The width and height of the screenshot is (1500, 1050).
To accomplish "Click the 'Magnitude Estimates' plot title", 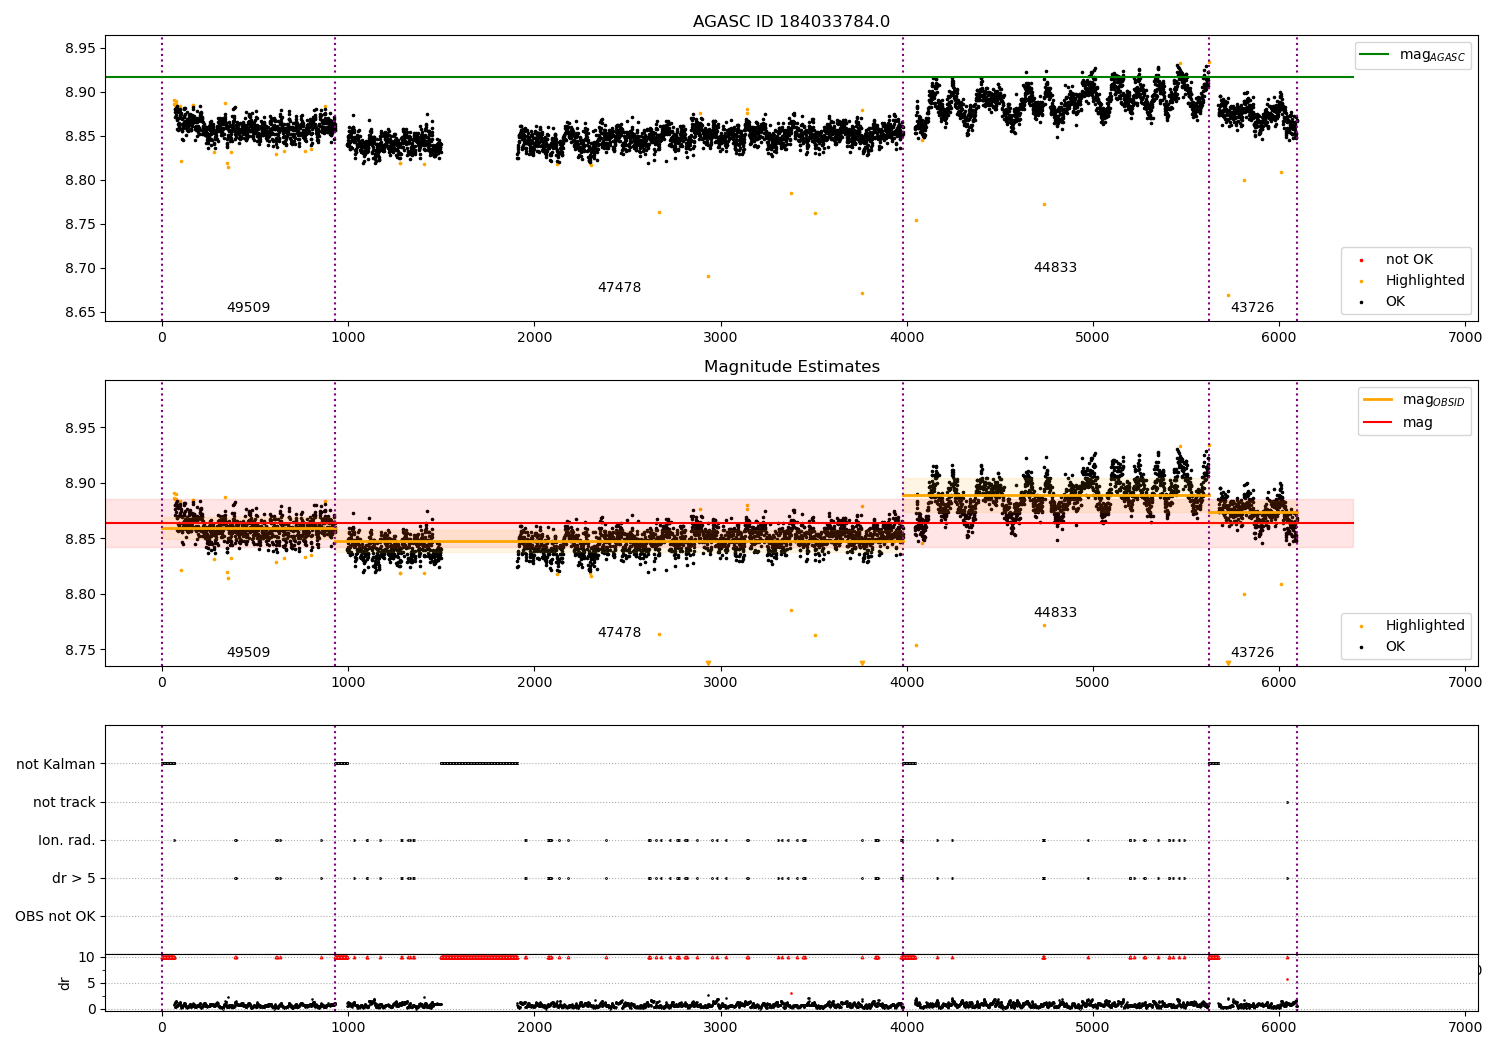I will 791,367.
